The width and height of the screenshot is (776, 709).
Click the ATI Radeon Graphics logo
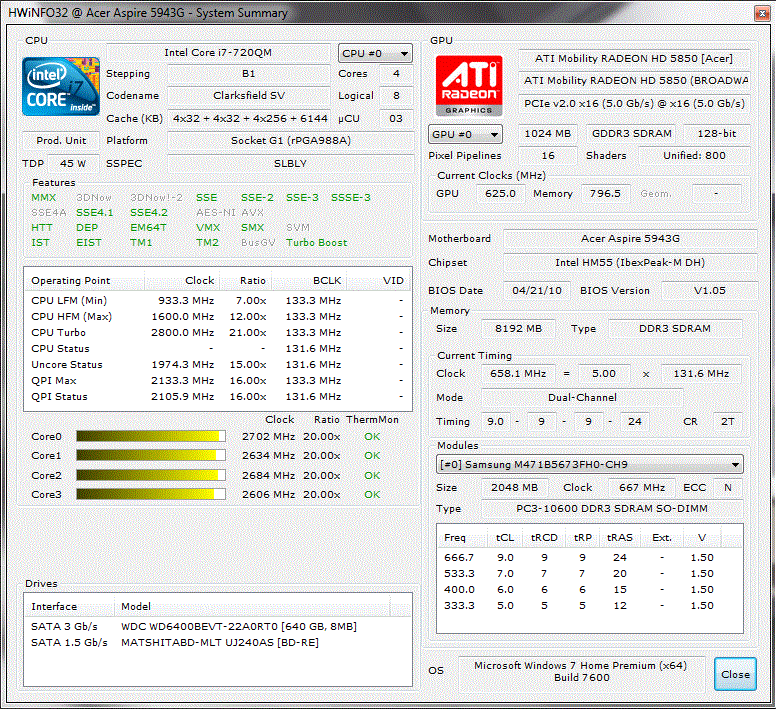[469, 86]
